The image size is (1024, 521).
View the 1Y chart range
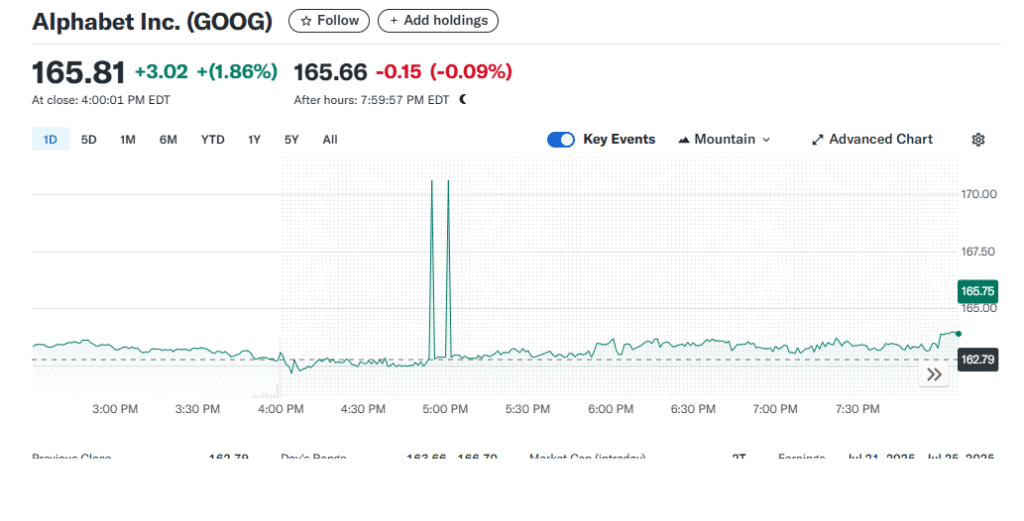pos(254,140)
